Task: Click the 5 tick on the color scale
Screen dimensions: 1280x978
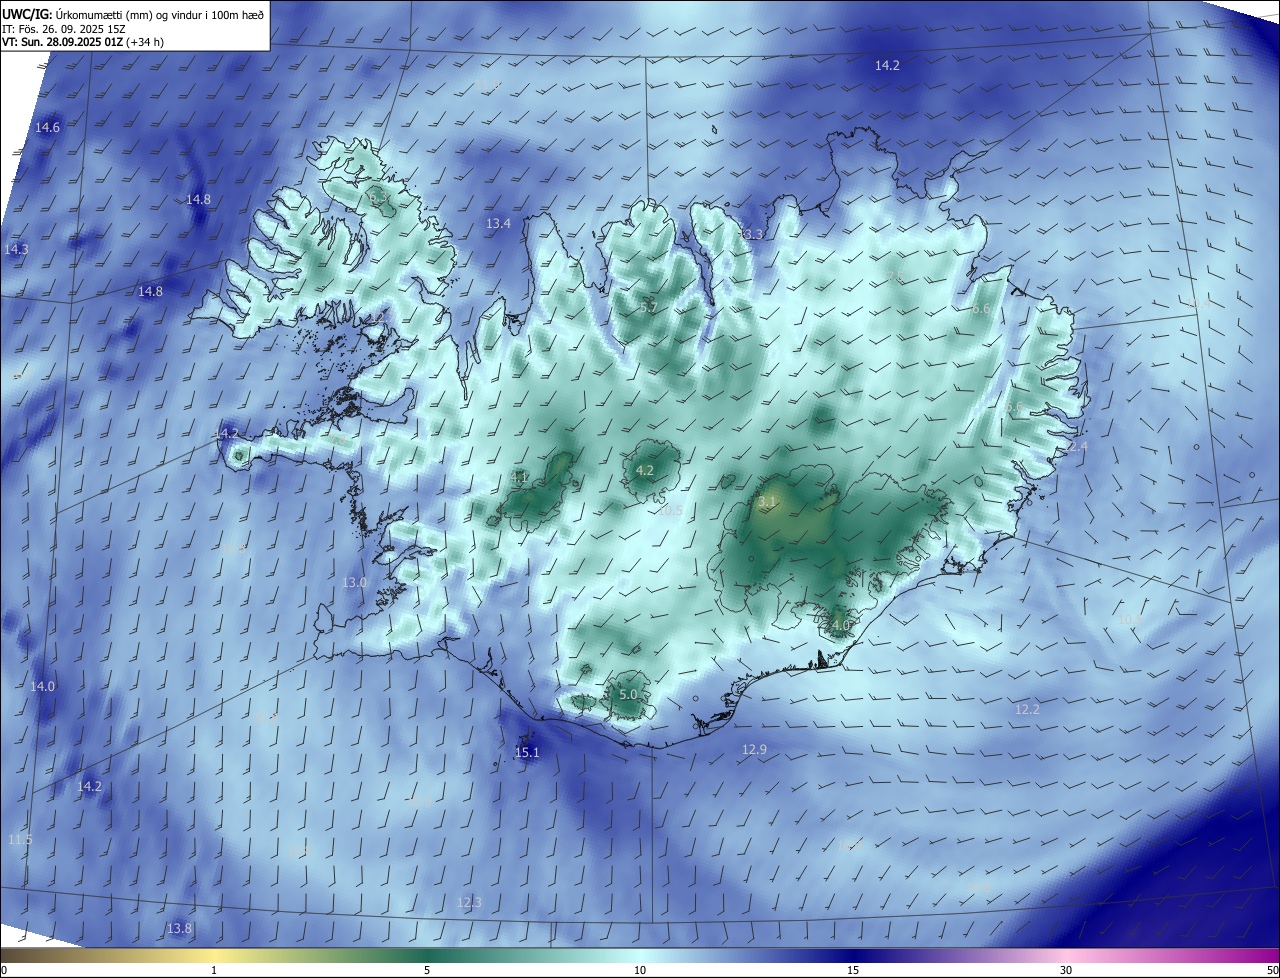Action: point(427,970)
